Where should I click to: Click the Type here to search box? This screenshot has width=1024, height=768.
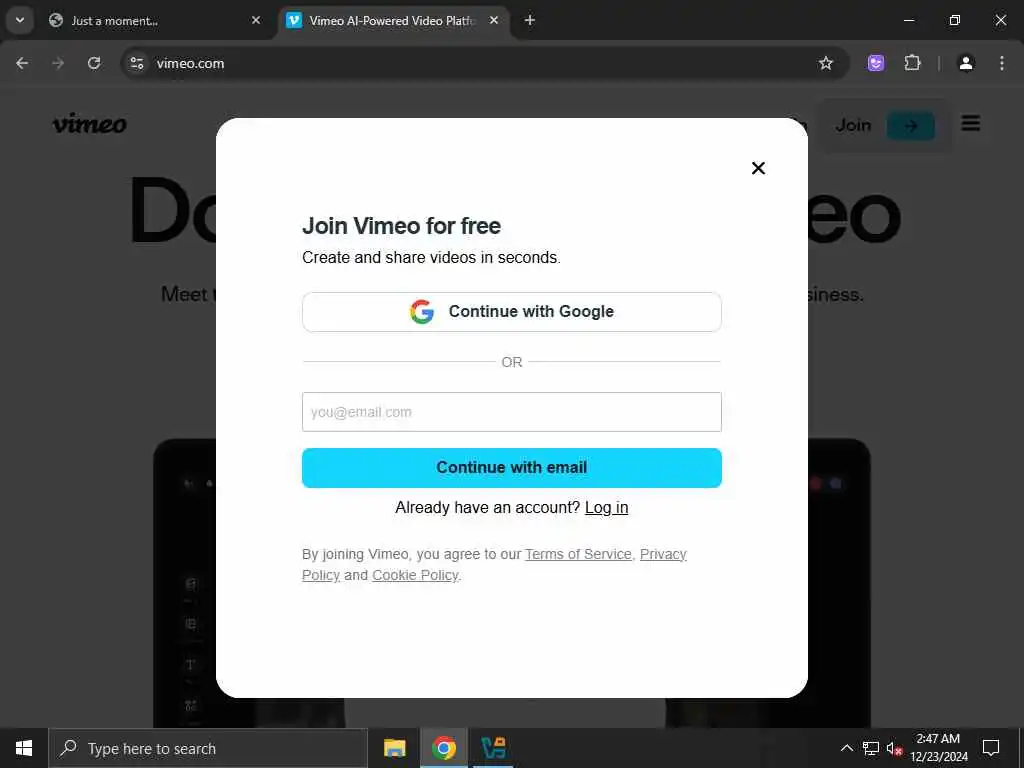208,748
